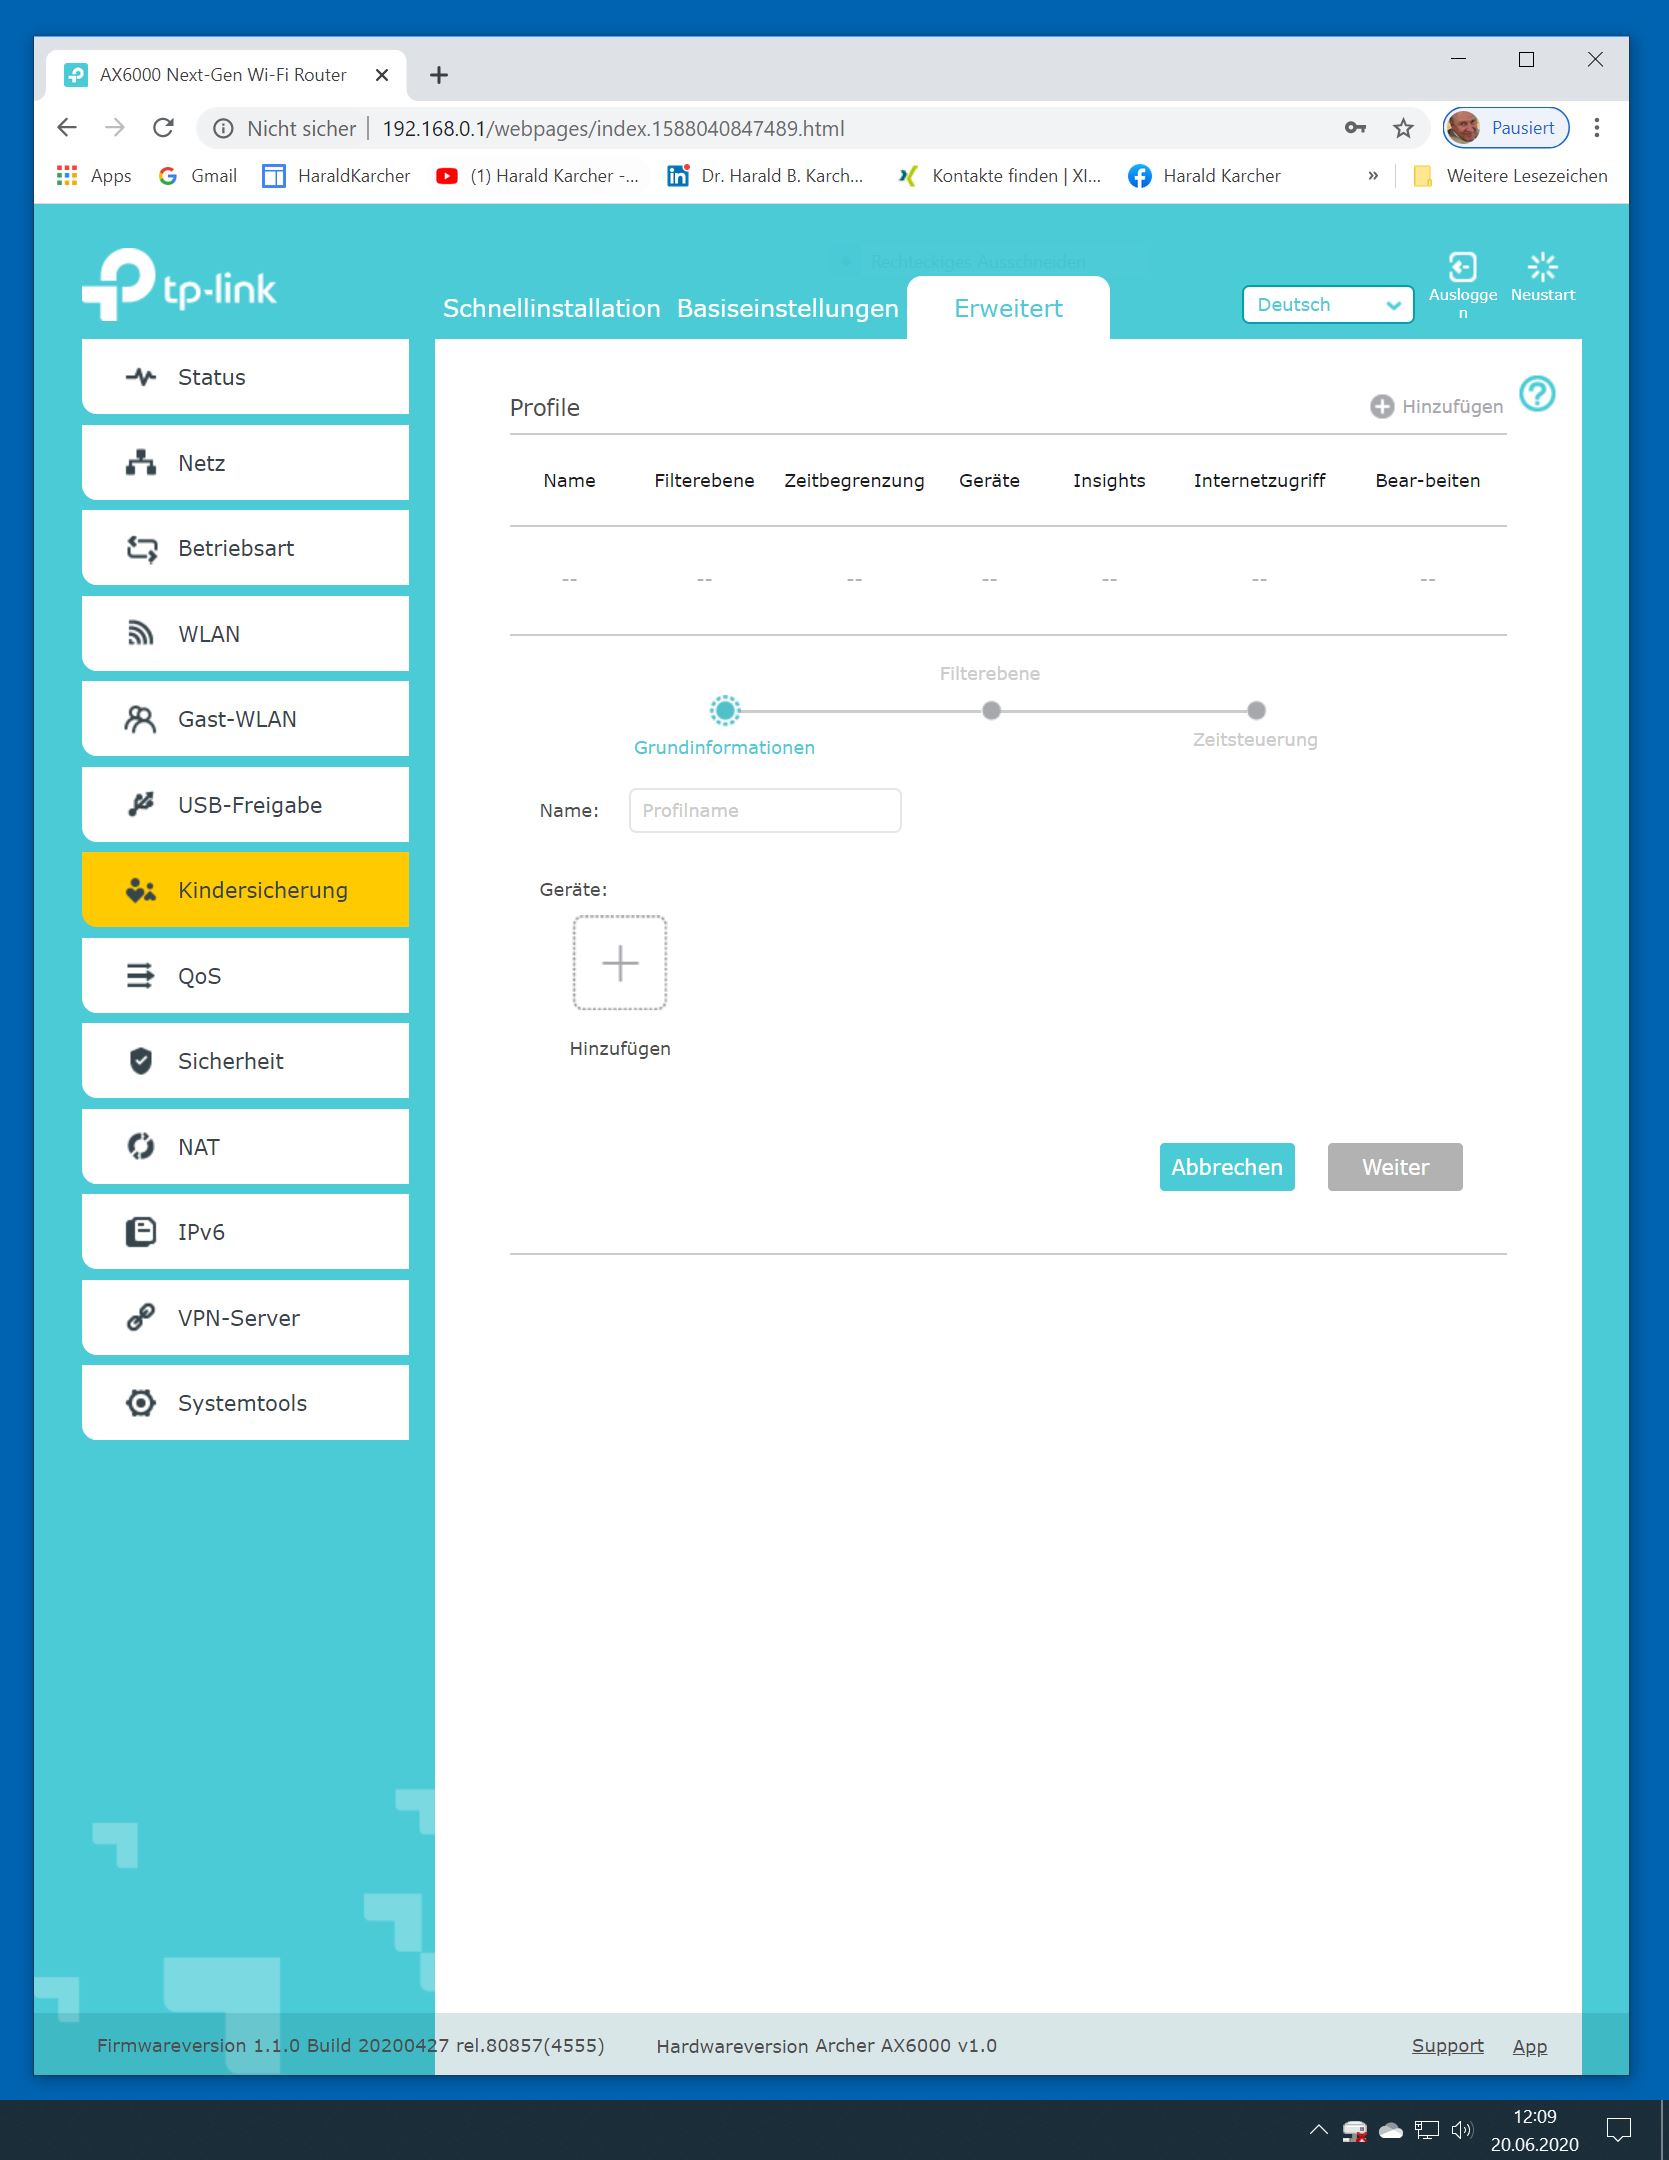Click the Zeitsteuerung step marker
Viewport: 1669px width, 2160px height.
[1257, 711]
